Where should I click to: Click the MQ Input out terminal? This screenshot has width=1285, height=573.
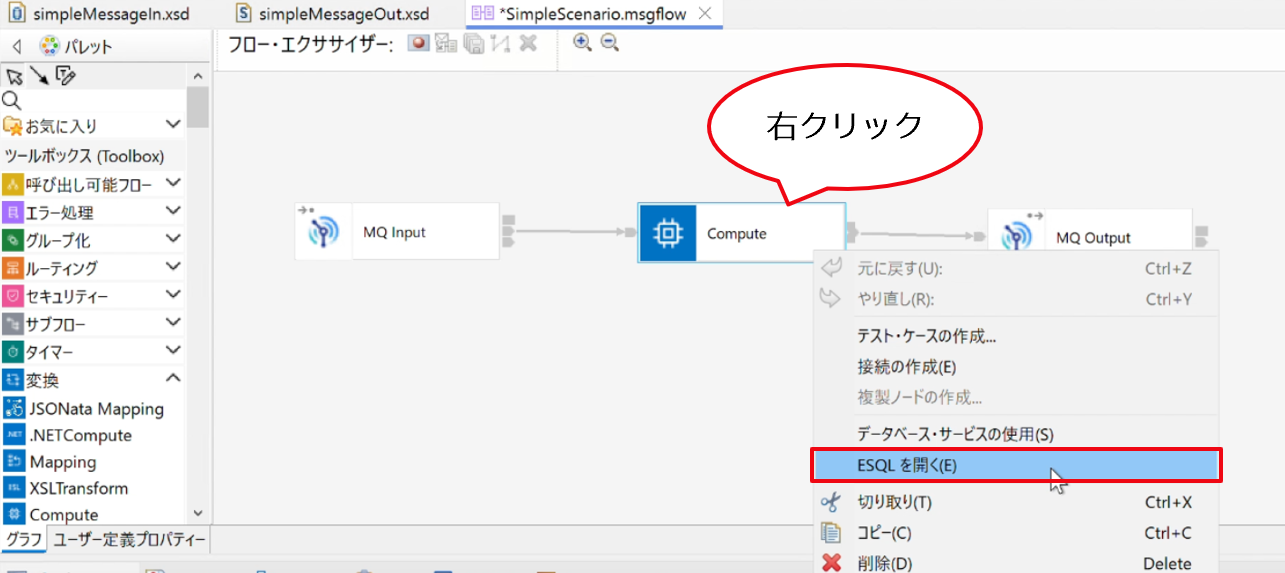[508, 232]
